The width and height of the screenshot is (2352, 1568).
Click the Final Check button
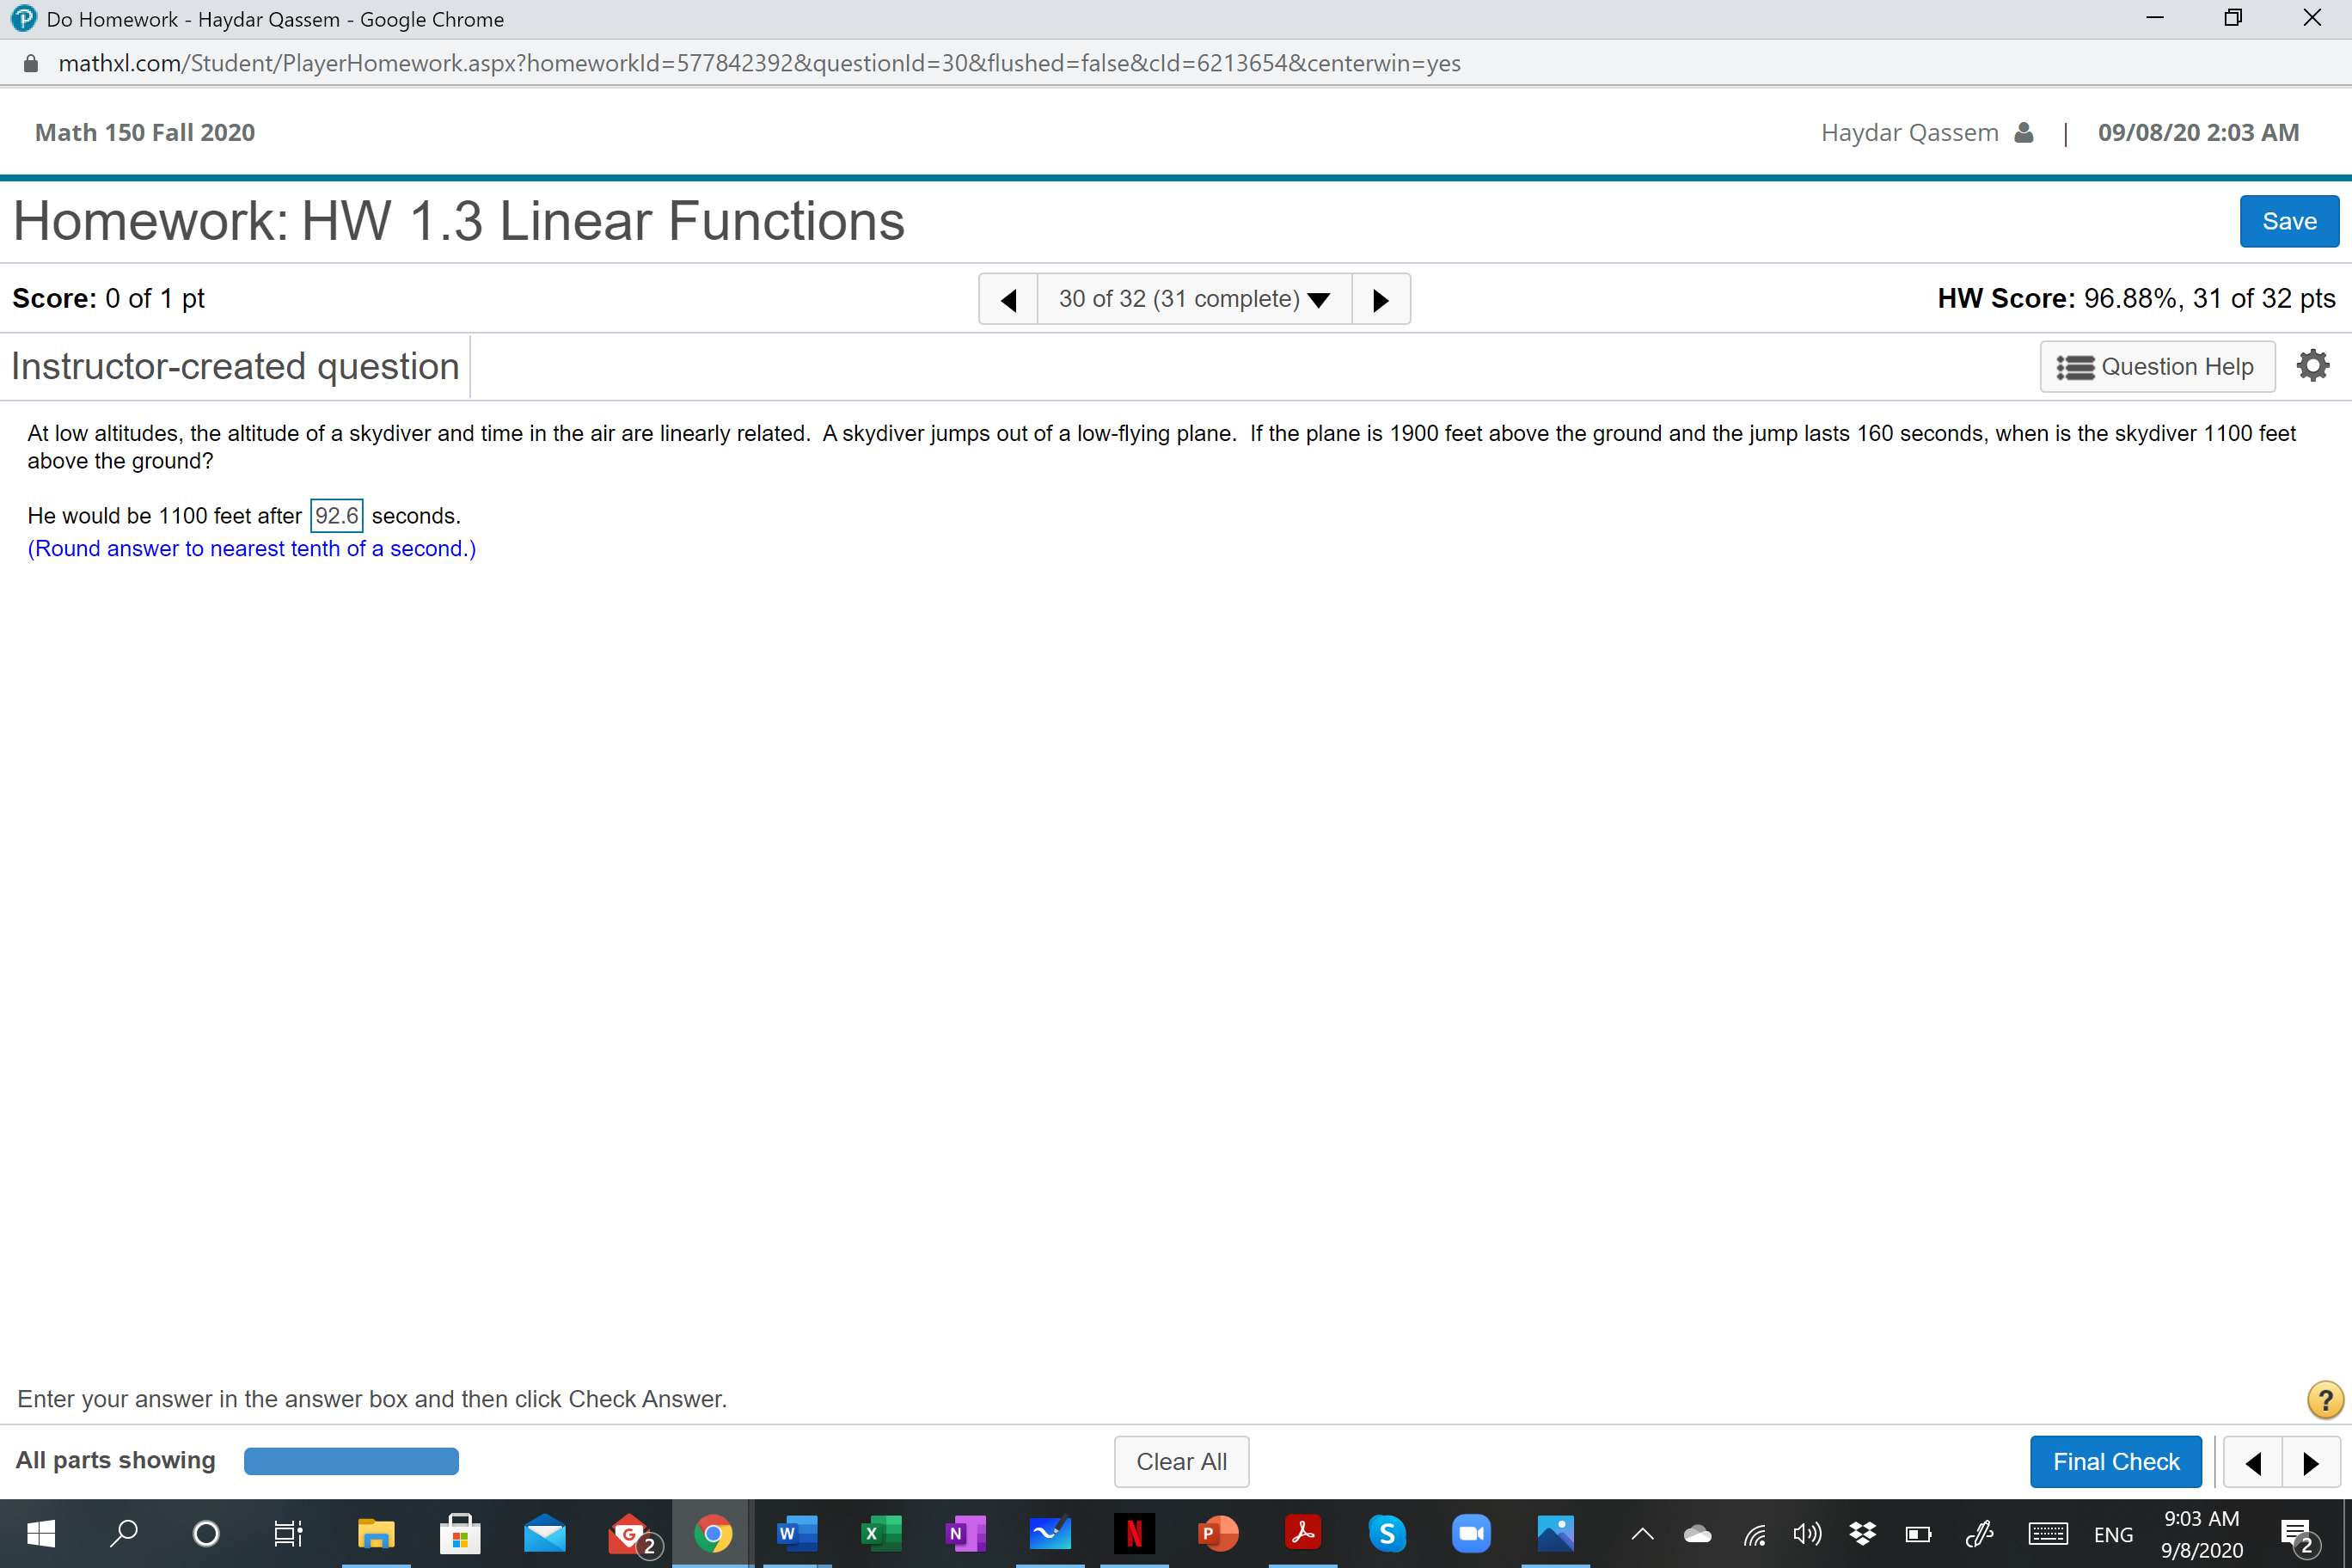[x=2115, y=1462]
